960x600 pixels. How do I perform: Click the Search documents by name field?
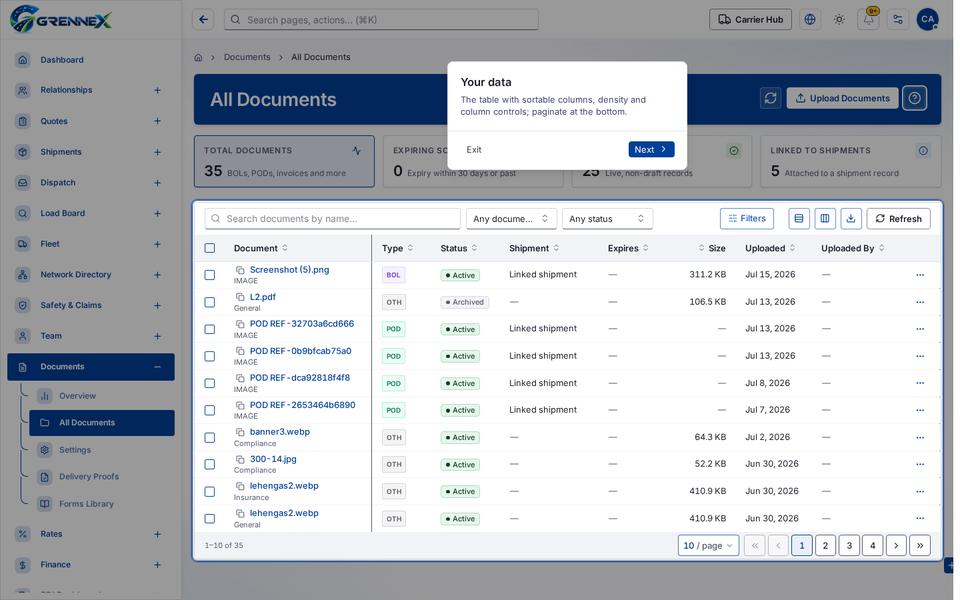tap(332, 219)
